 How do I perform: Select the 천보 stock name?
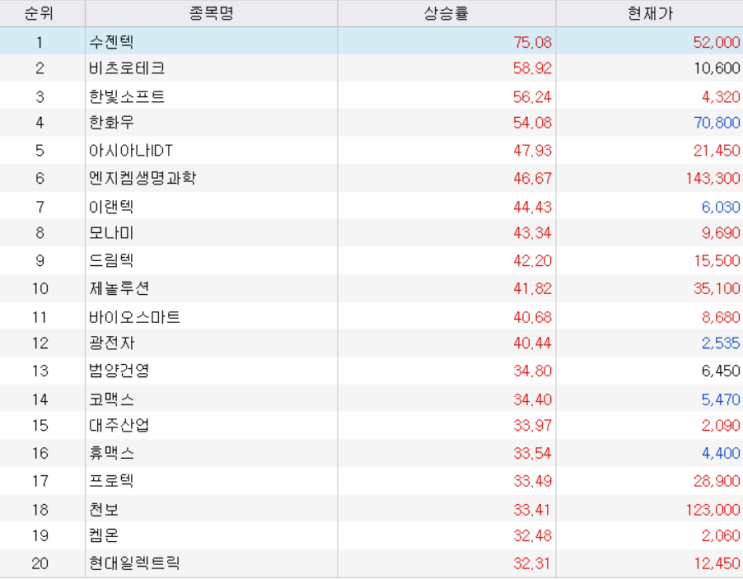[104, 509]
